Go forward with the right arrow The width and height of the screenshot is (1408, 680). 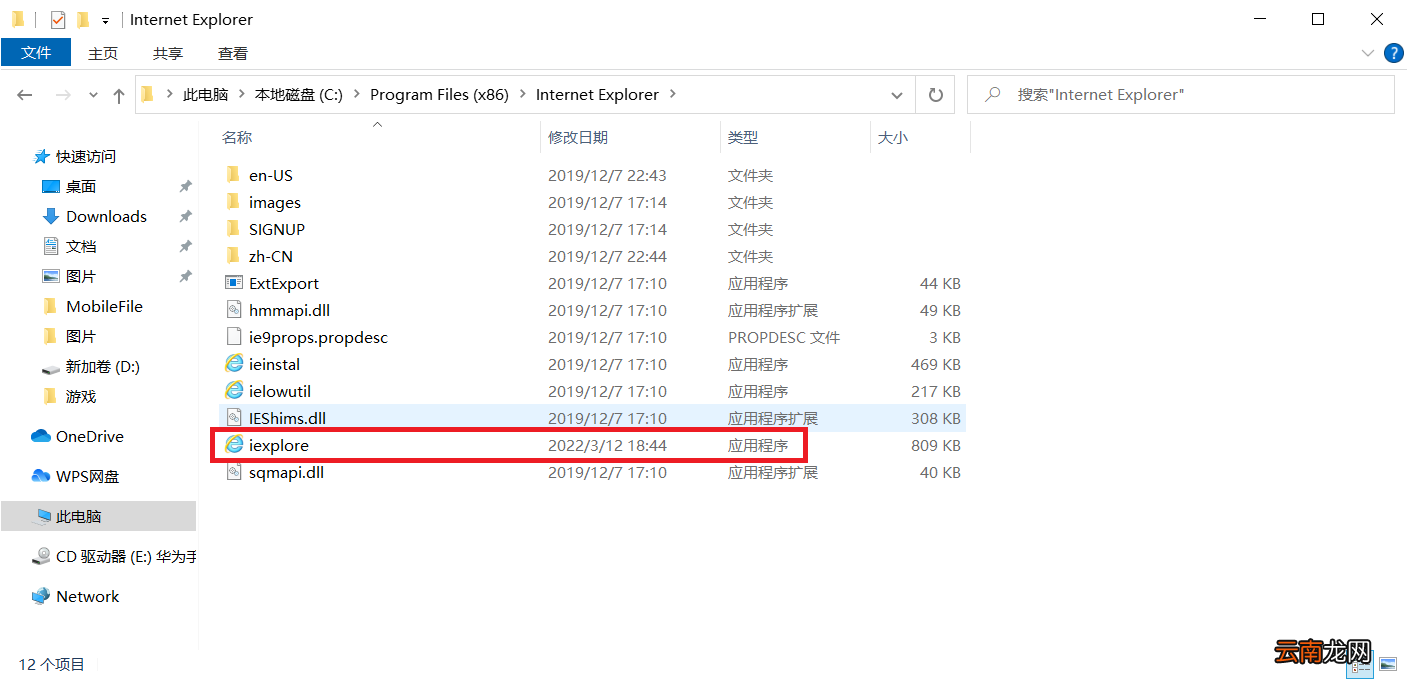point(63,95)
